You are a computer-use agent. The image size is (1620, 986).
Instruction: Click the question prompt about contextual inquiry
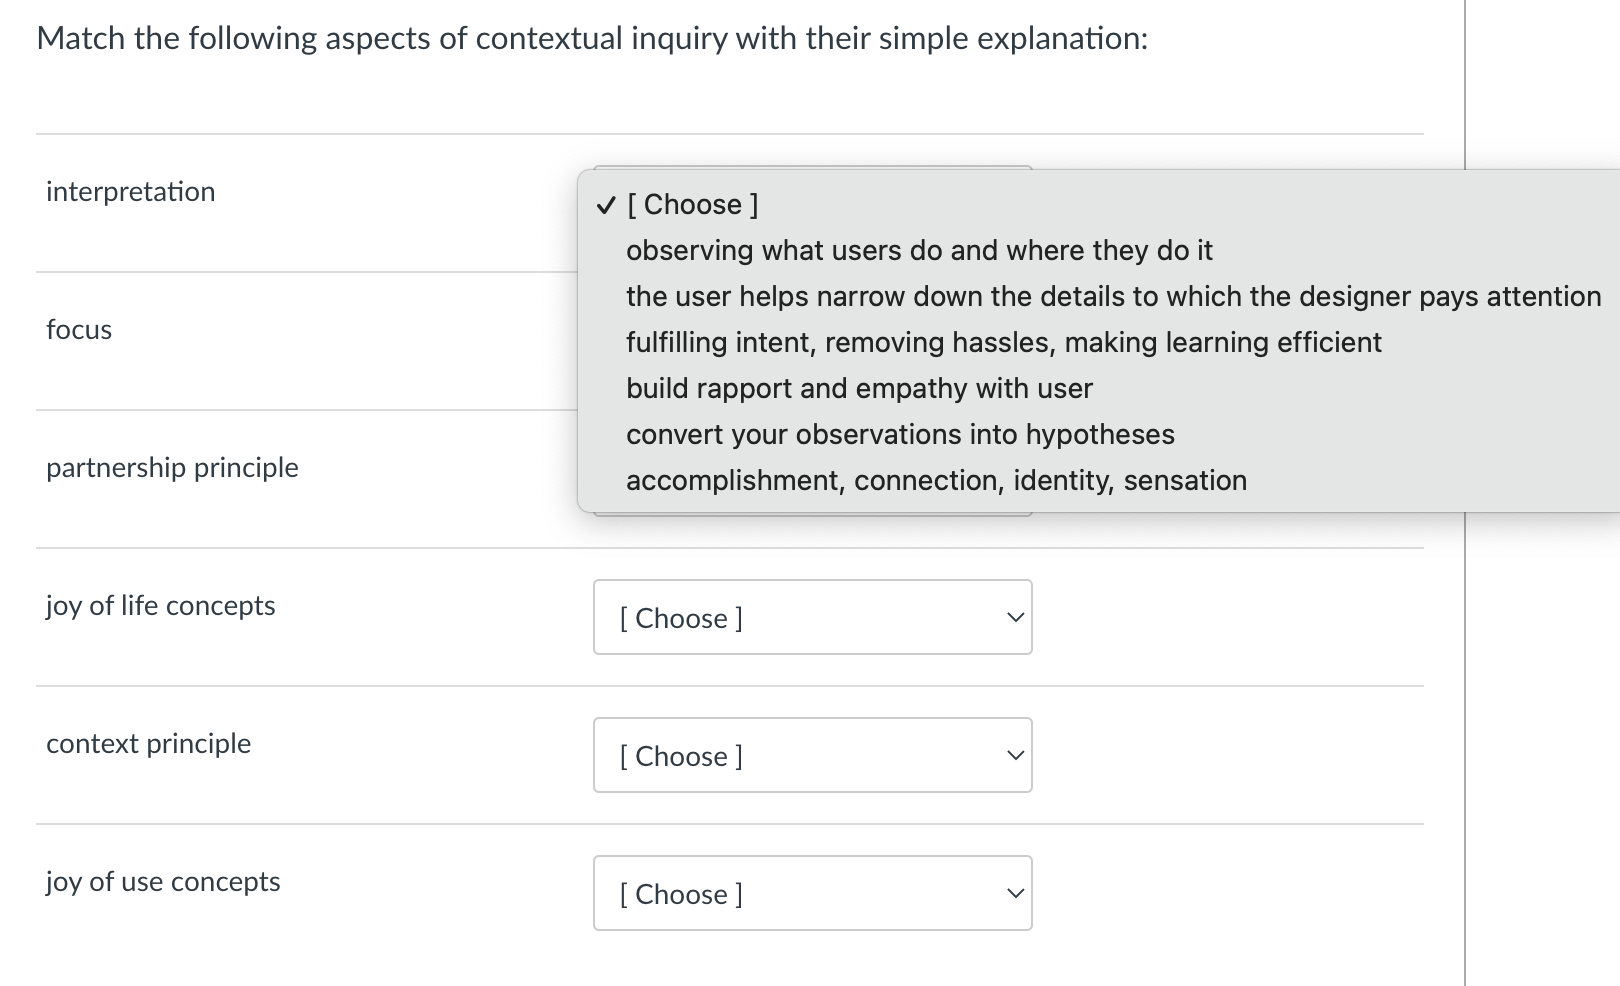pyautogui.click(x=592, y=39)
